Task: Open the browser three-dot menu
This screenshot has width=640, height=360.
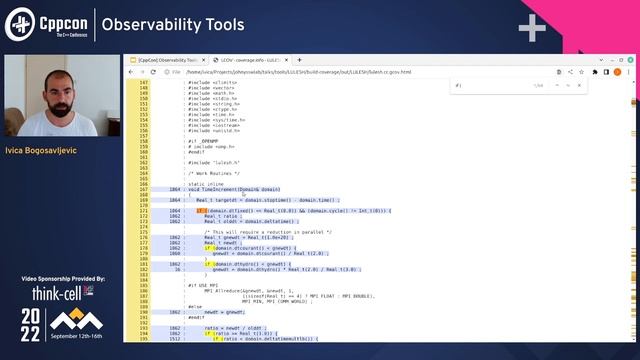Action: [629, 72]
